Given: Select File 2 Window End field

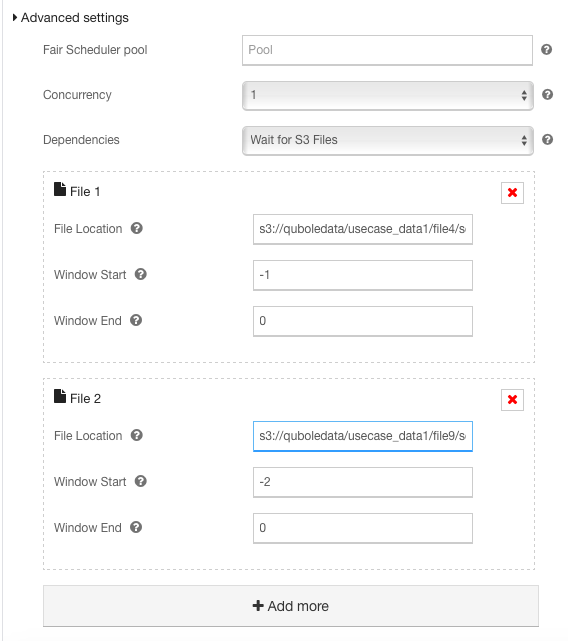Looking at the screenshot, I should [363, 528].
